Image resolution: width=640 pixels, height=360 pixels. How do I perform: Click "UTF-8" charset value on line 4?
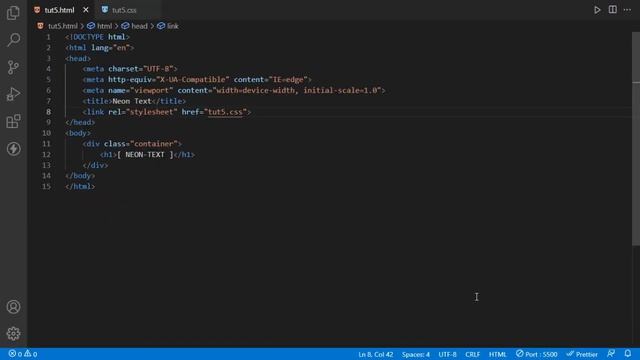tap(158, 69)
